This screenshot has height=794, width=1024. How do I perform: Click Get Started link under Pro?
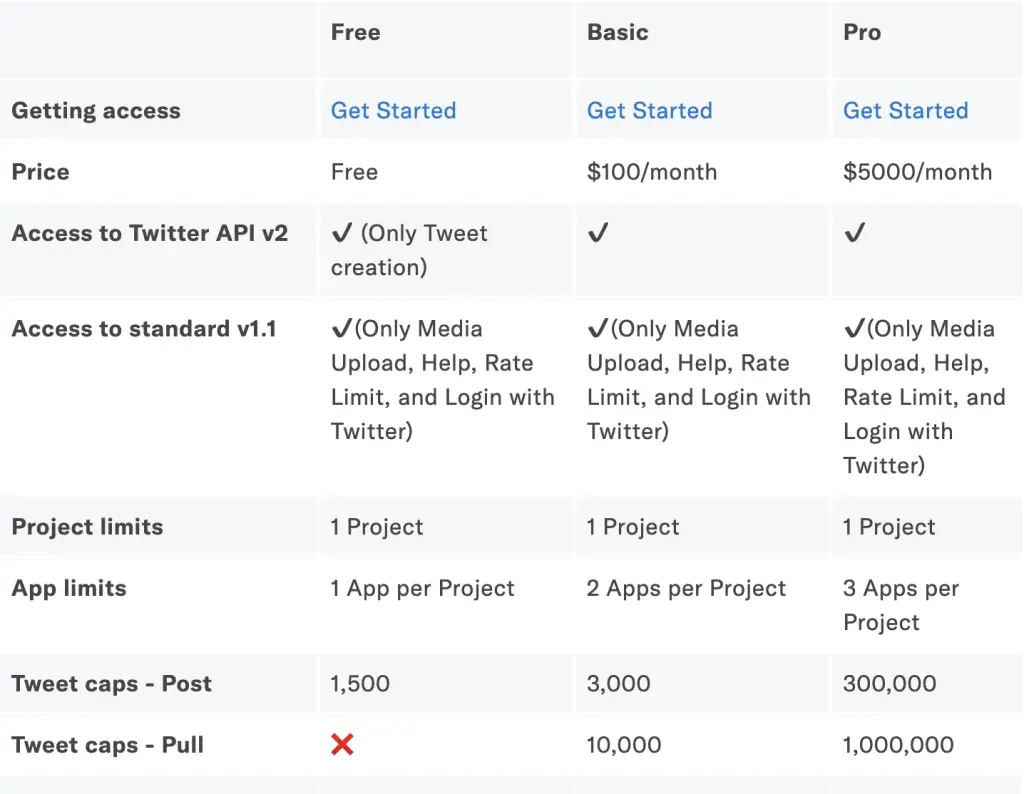[x=905, y=111]
